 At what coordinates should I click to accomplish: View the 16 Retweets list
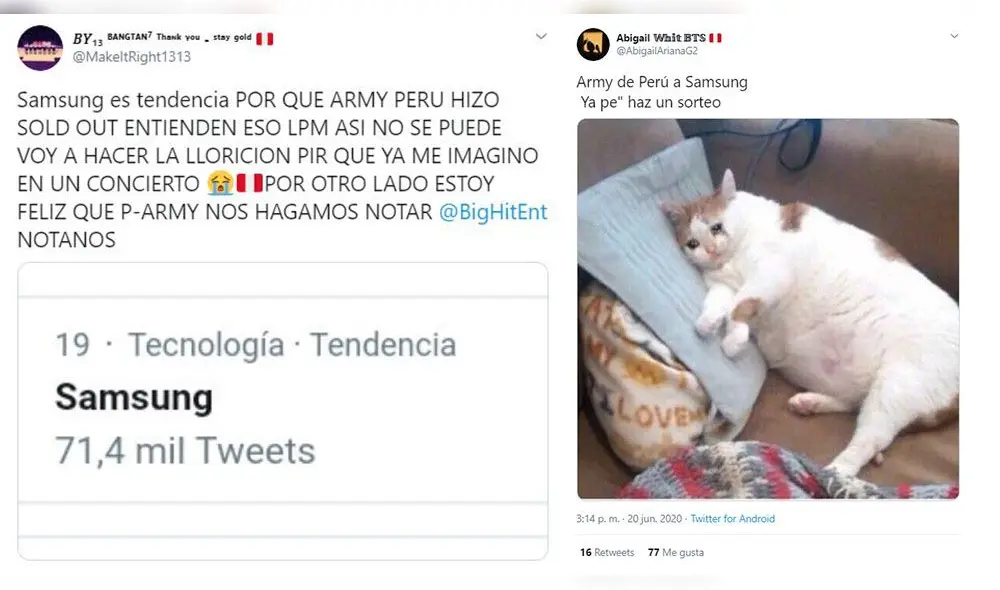pyautogui.click(x=607, y=552)
